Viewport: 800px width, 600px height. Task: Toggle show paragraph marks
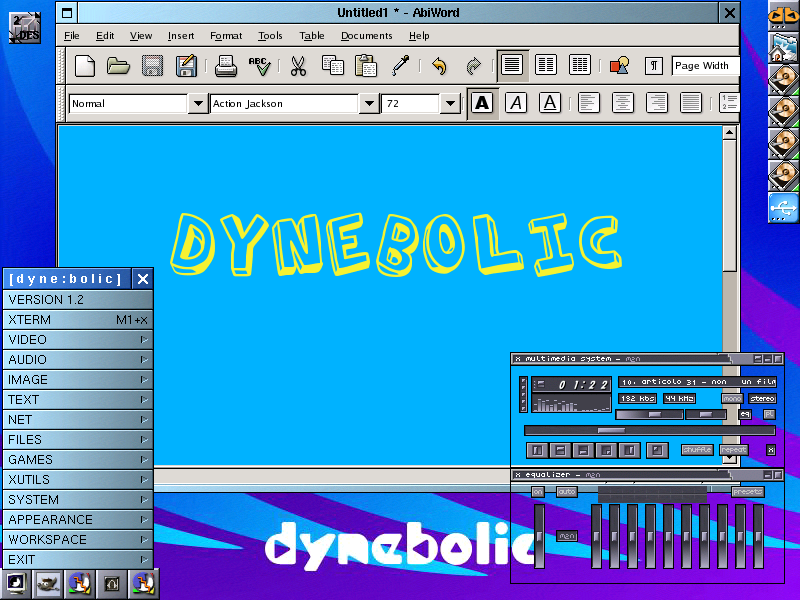[x=654, y=66]
